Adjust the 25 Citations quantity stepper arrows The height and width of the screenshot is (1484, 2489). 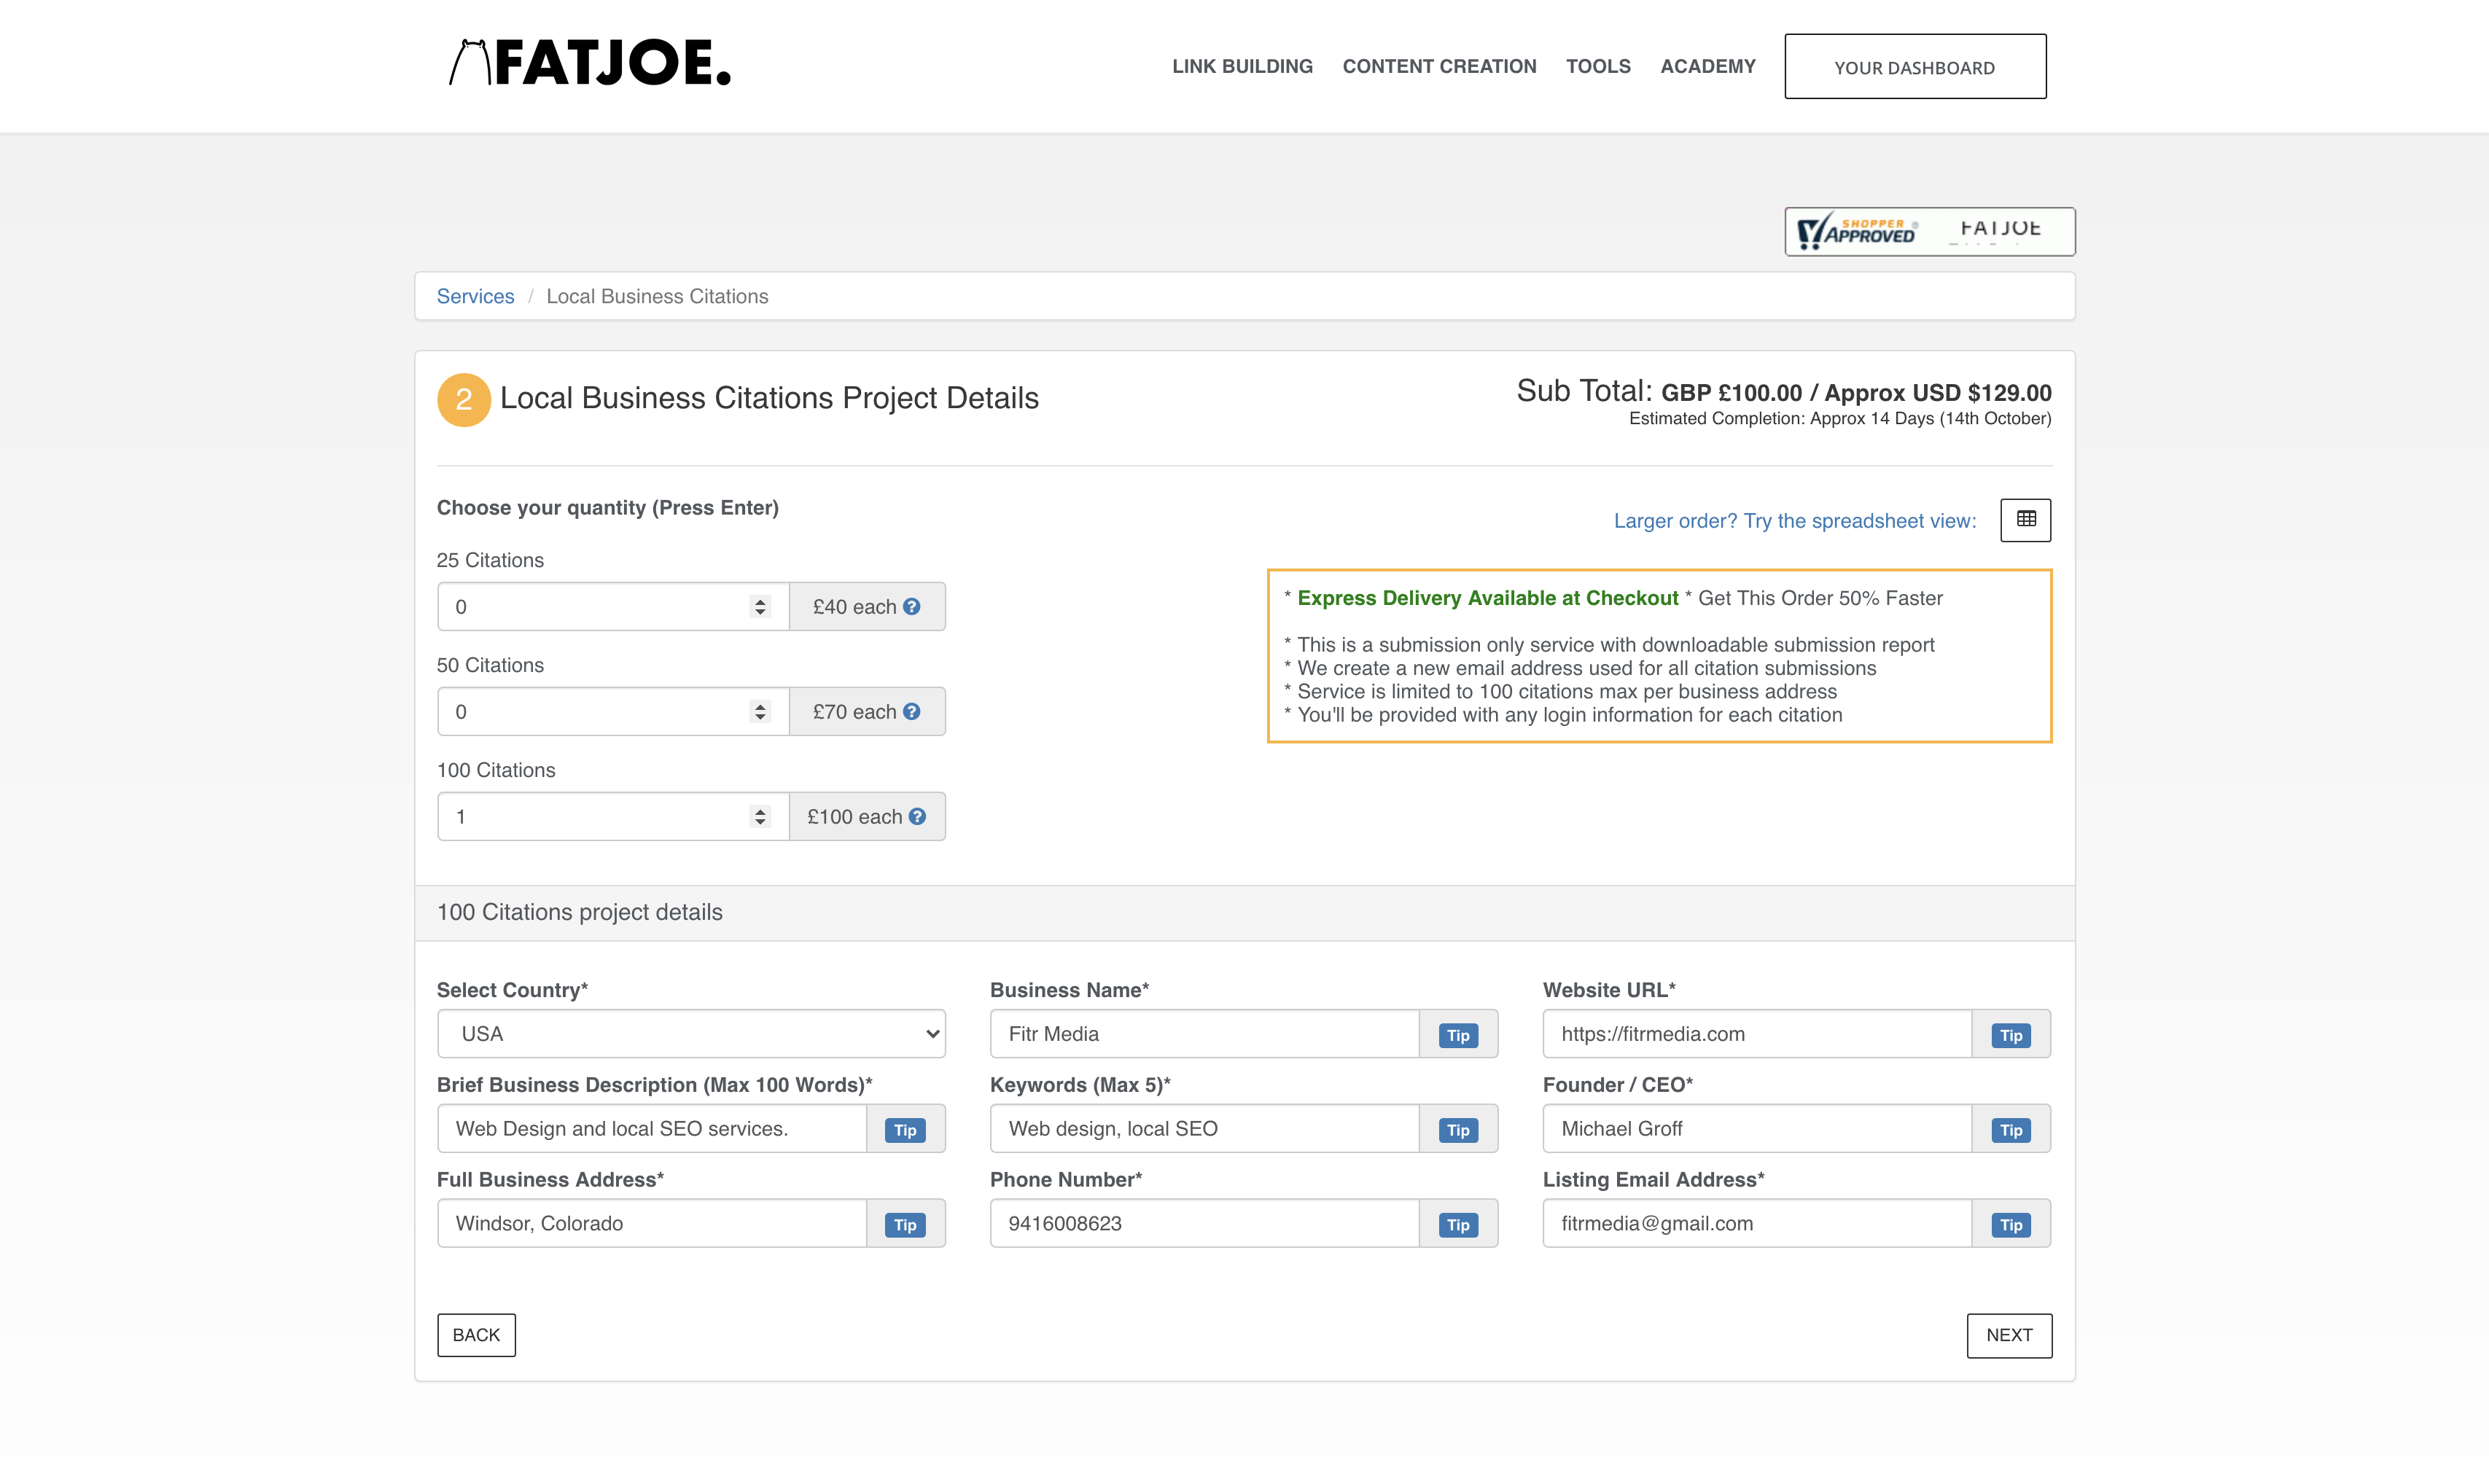pos(760,607)
